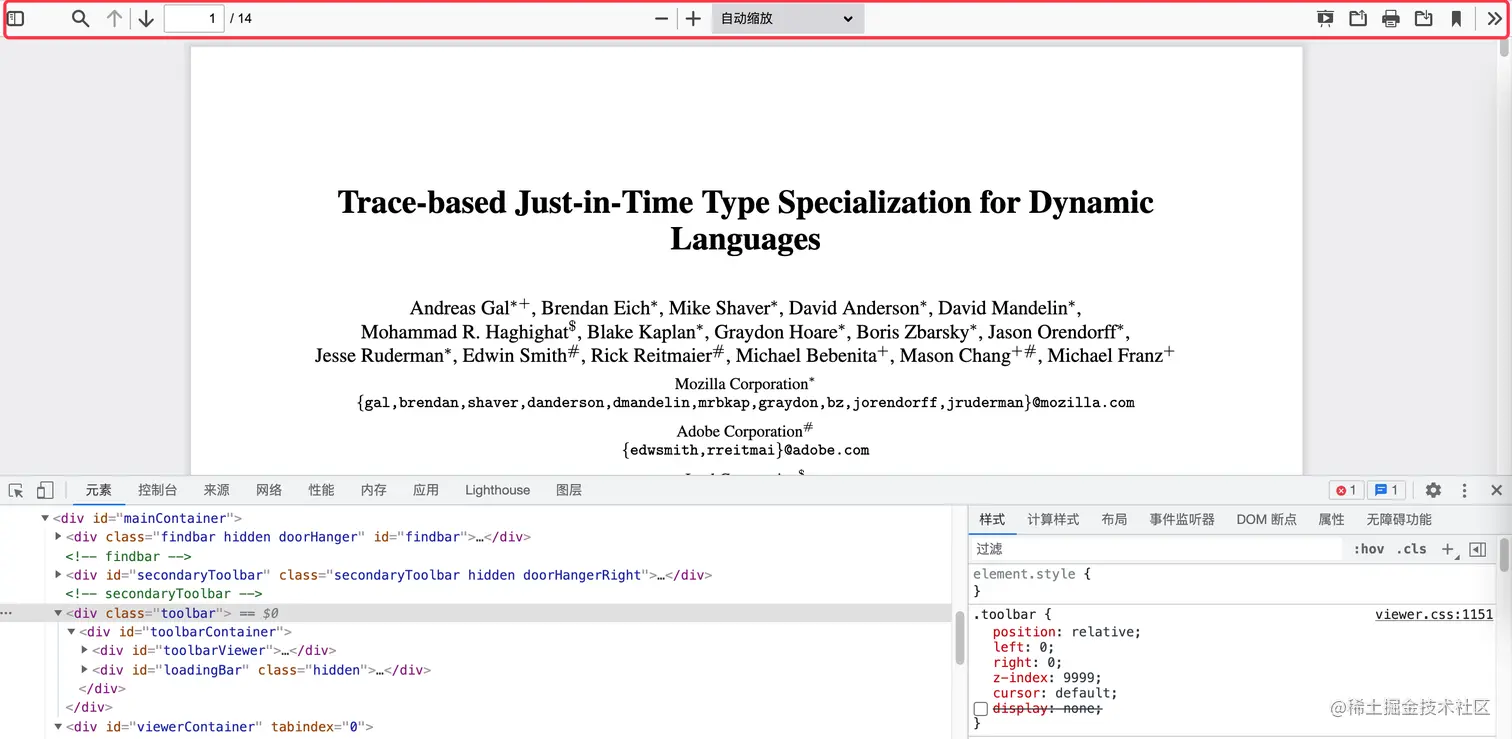Select the 计算样式 tab

click(x=1053, y=520)
